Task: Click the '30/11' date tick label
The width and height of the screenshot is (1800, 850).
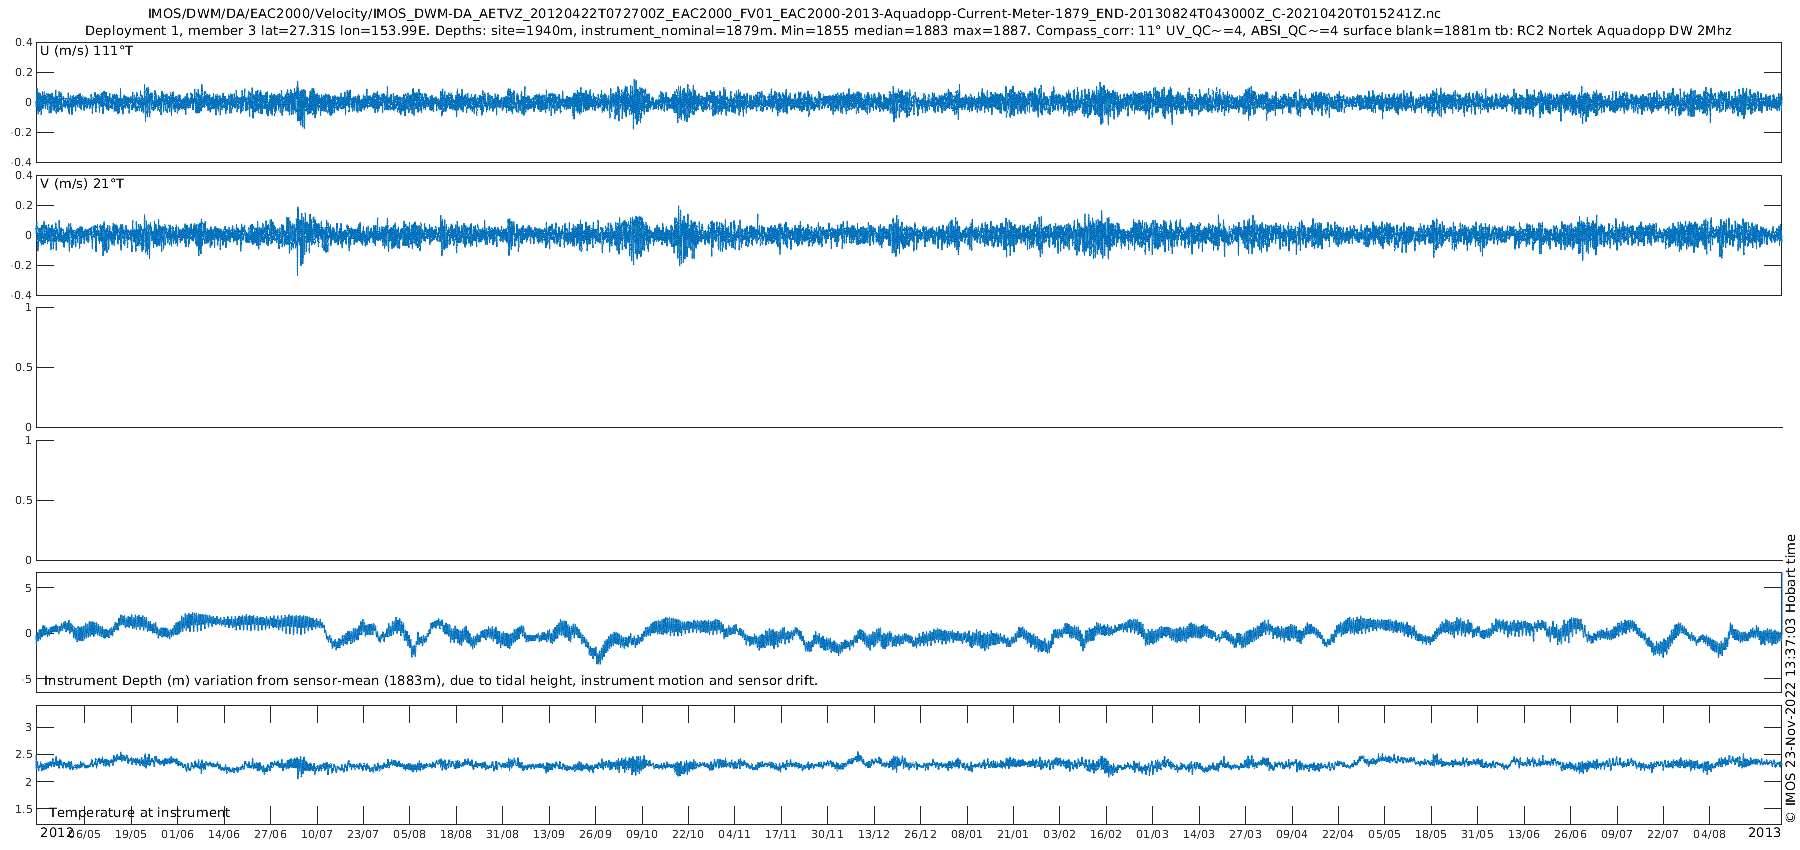Action: (x=827, y=834)
